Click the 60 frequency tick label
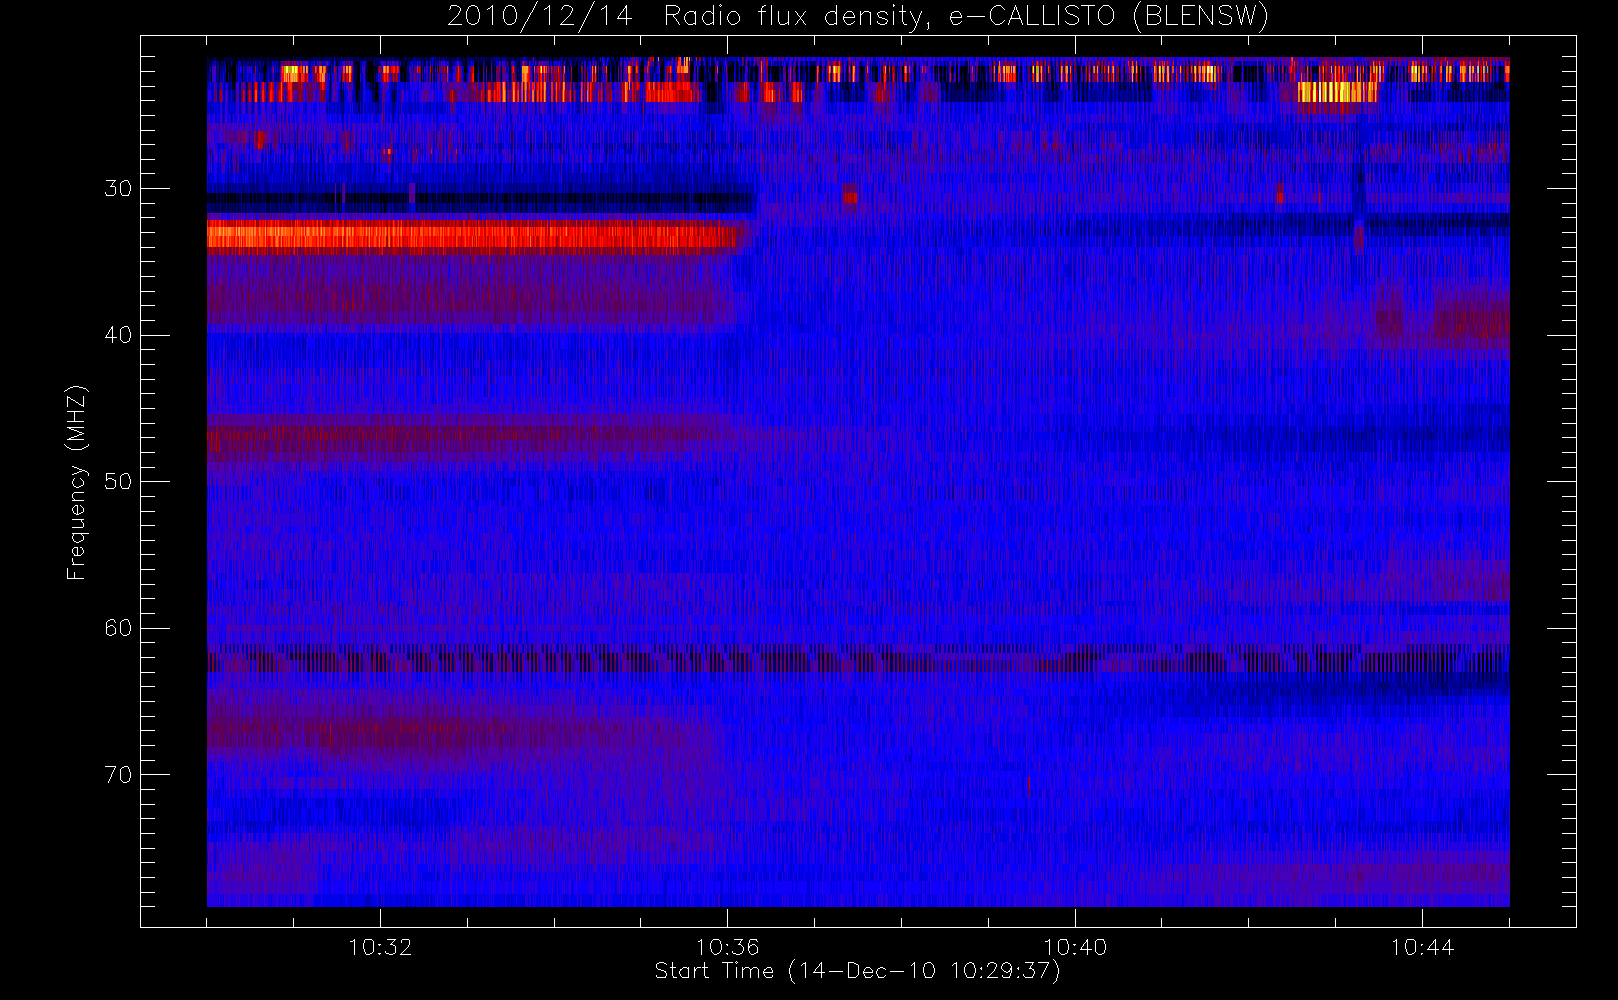 (x=118, y=628)
